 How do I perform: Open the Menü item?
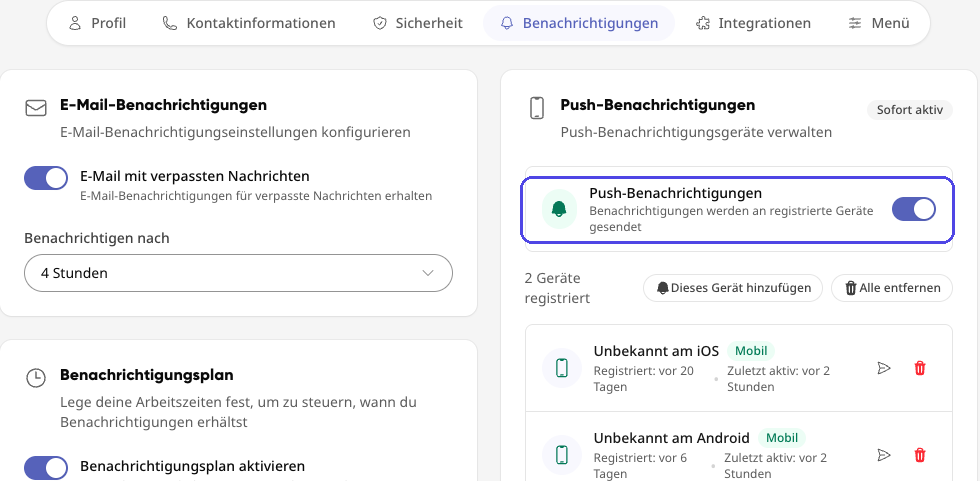tap(879, 23)
